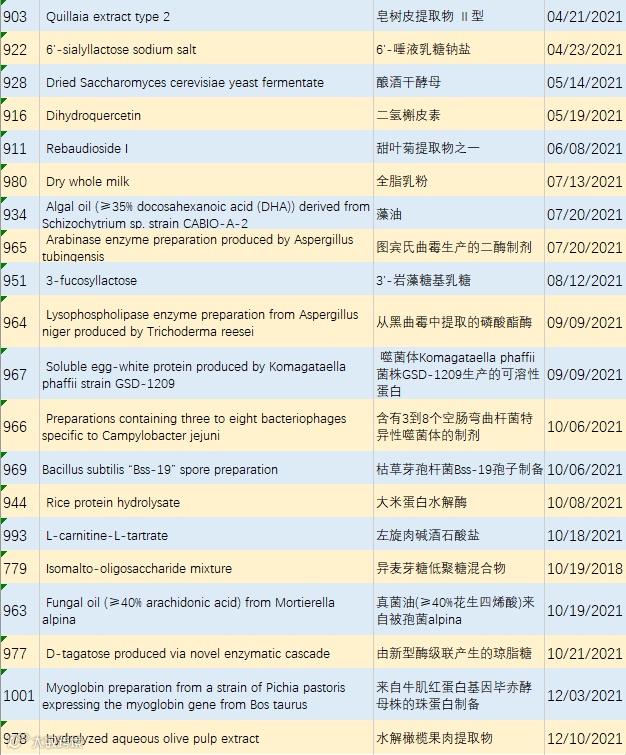626x755 pixels.
Task: Select cell with number 977
Action: [20, 653]
